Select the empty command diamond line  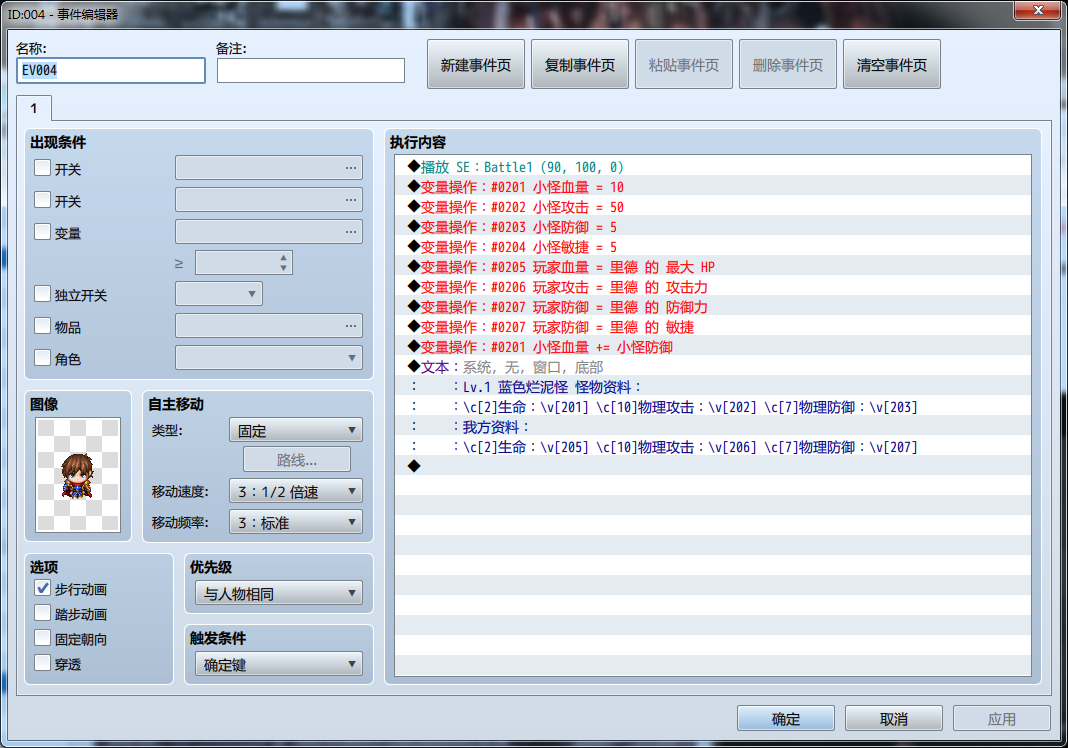(712, 467)
